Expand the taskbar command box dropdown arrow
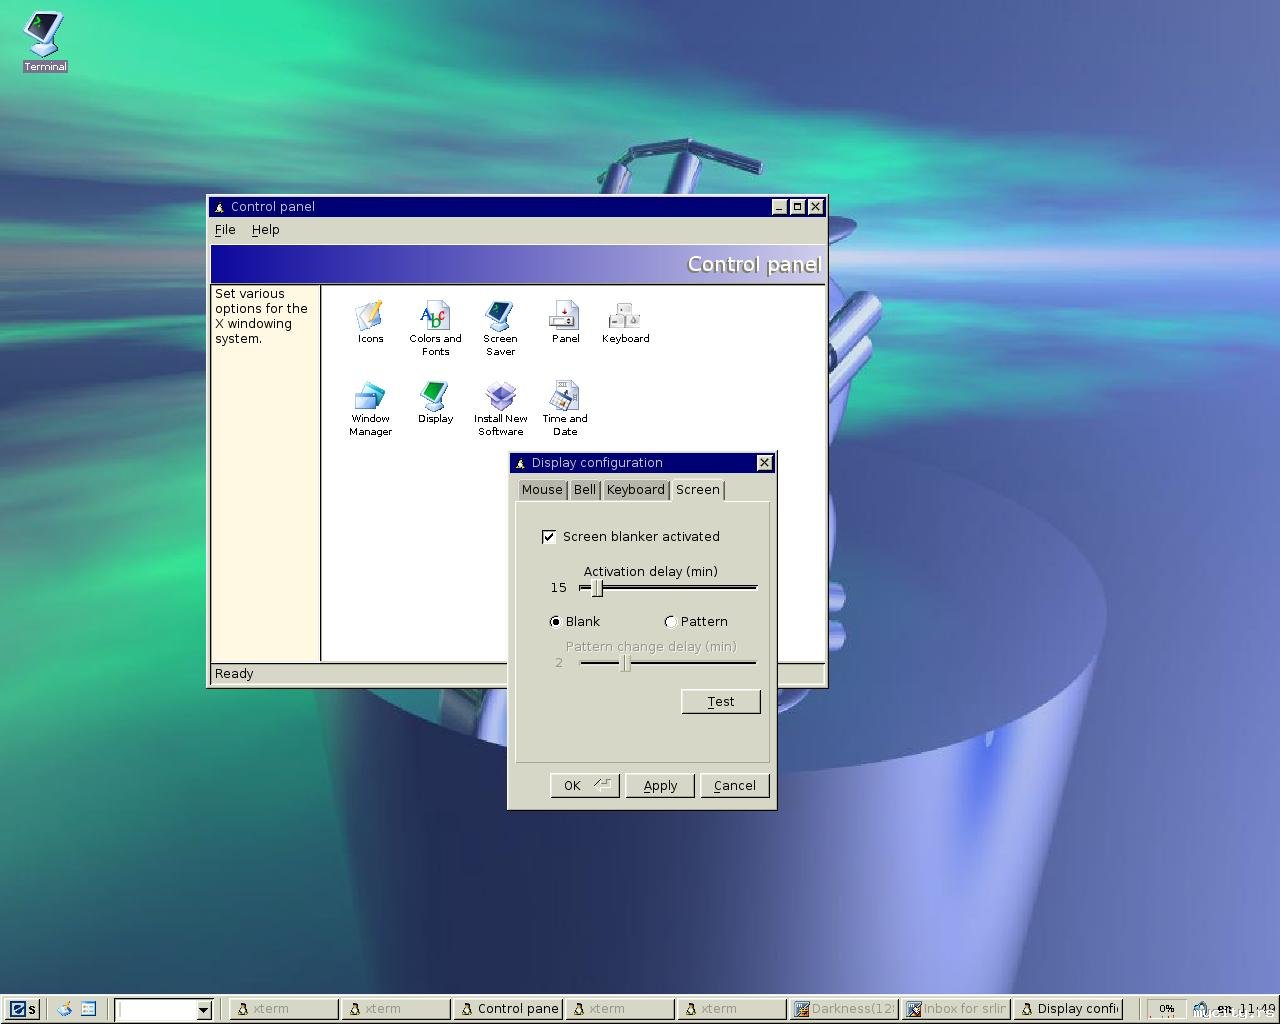This screenshot has width=1280, height=1024. 203,1010
